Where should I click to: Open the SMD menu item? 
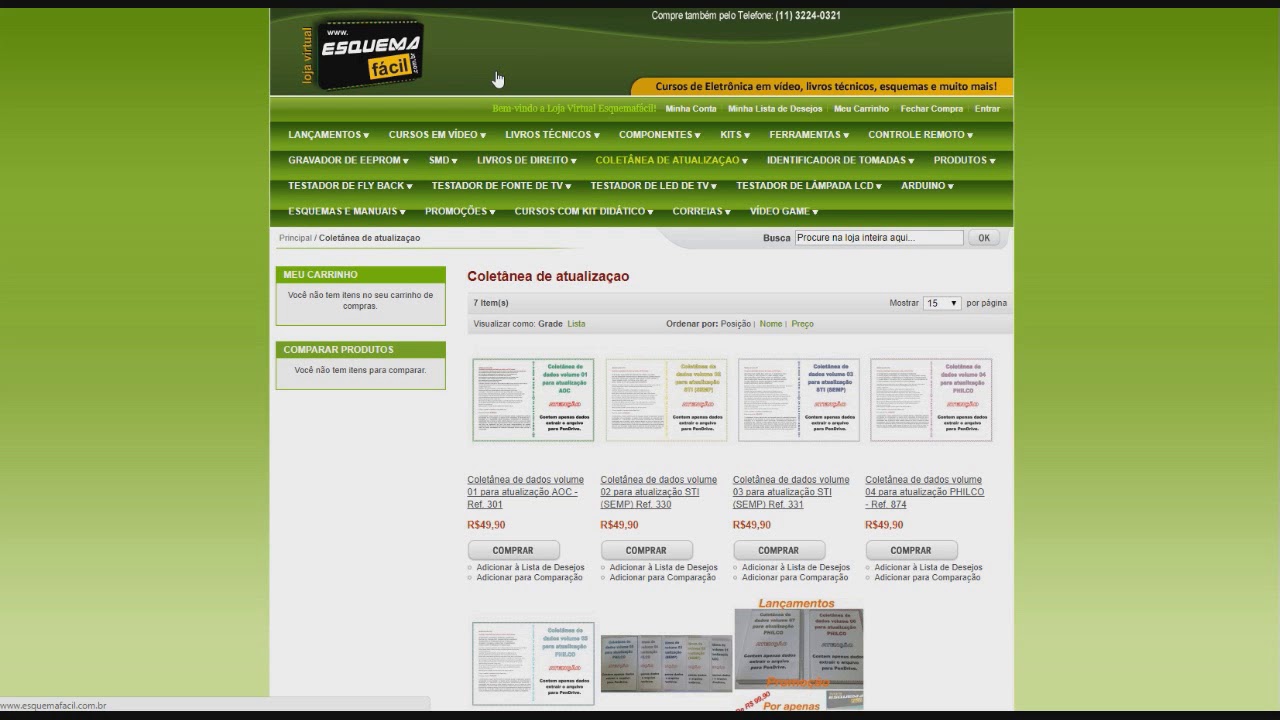click(443, 160)
